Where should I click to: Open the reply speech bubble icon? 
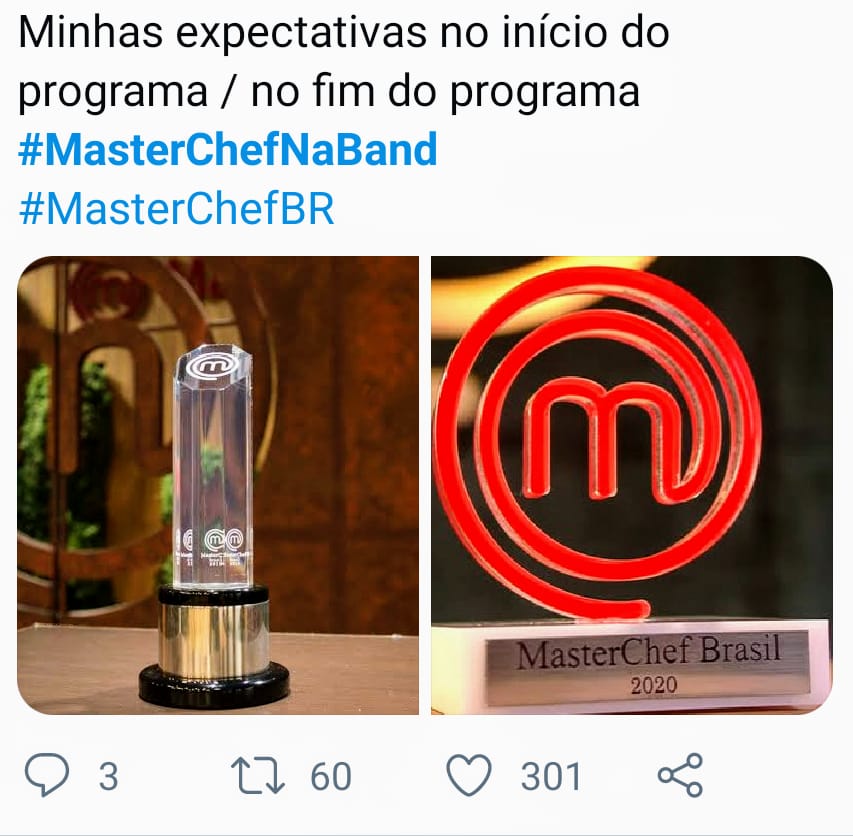(x=47, y=775)
